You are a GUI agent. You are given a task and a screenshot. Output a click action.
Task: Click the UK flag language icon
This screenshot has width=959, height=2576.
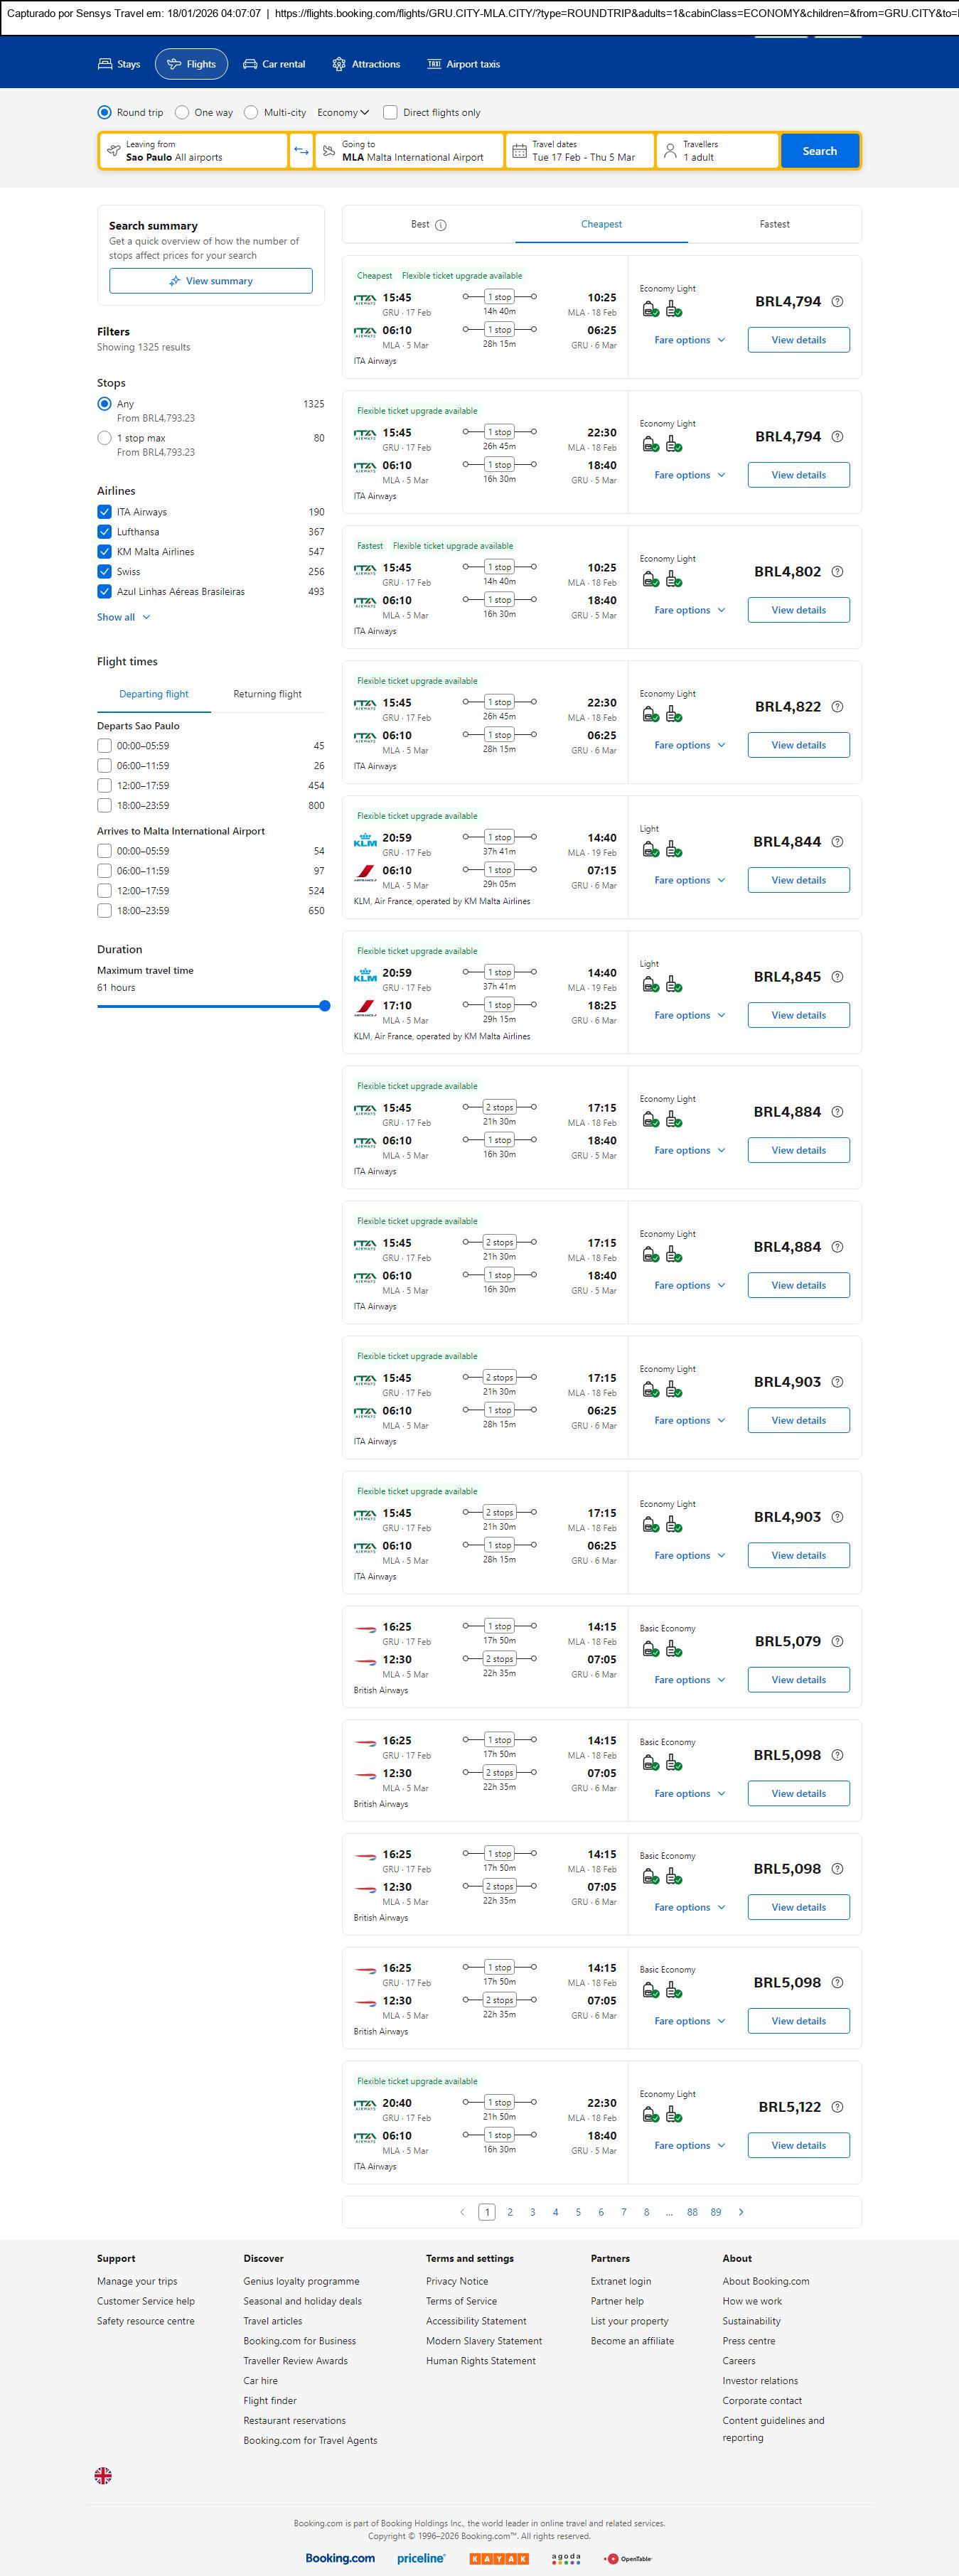click(x=103, y=2475)
